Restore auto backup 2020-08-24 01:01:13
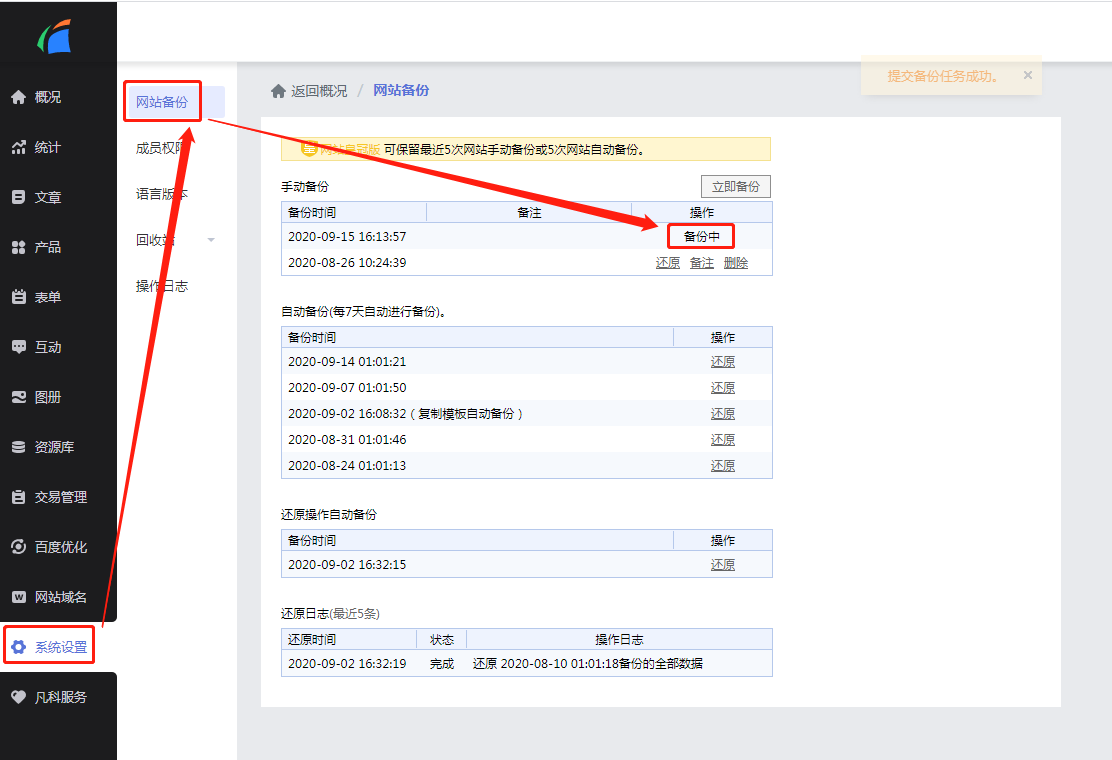1112x760 pixels. click(723, 466)
